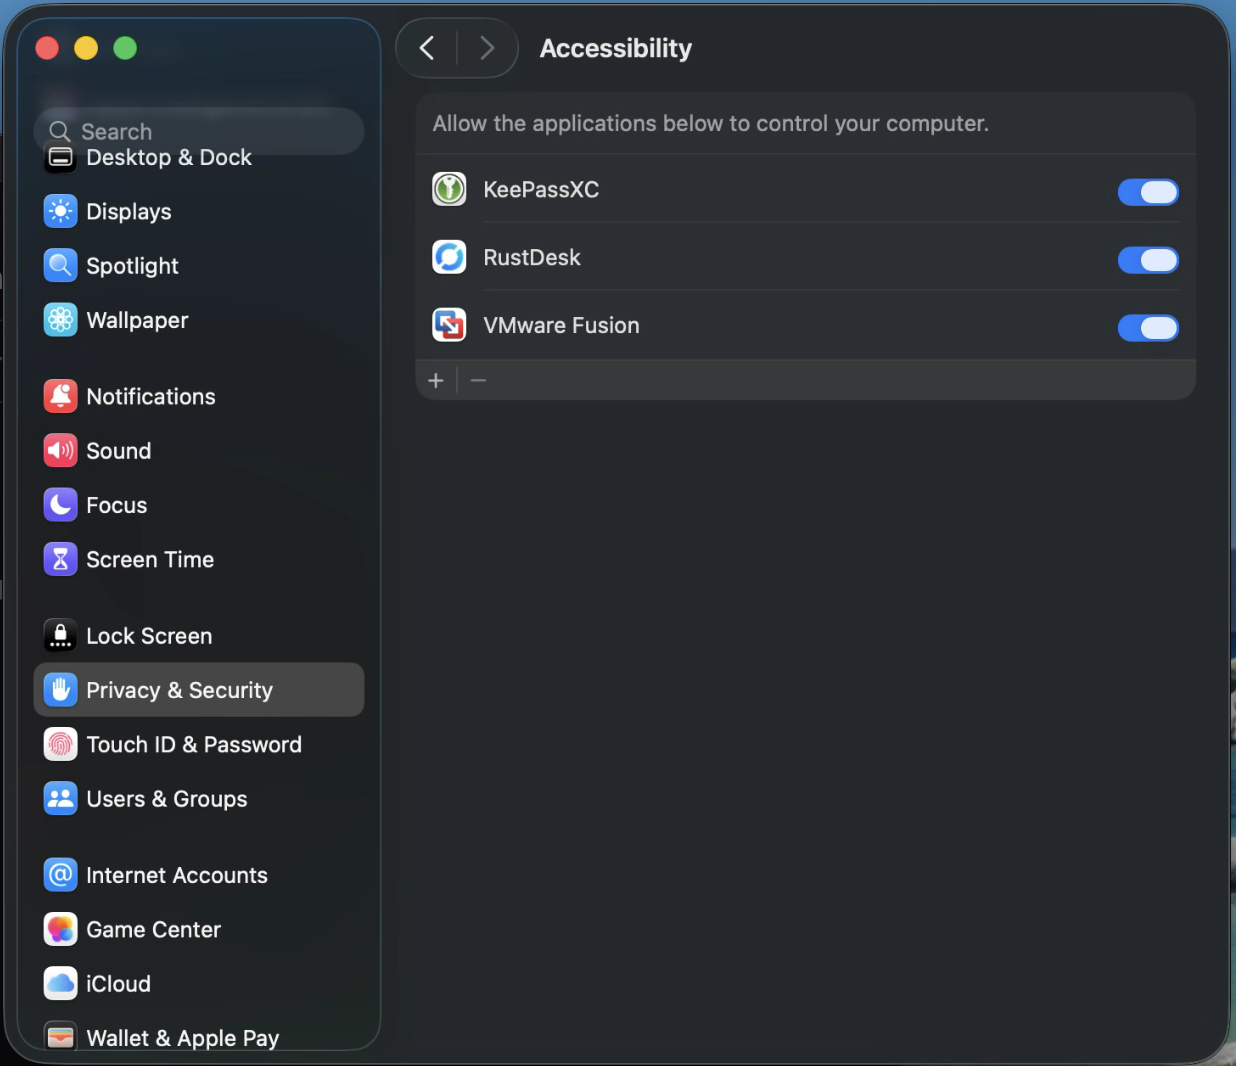The width and height of the screenshot is (1236, 1066).
Task: Open Displays settings via its icon
Action: 61,211
